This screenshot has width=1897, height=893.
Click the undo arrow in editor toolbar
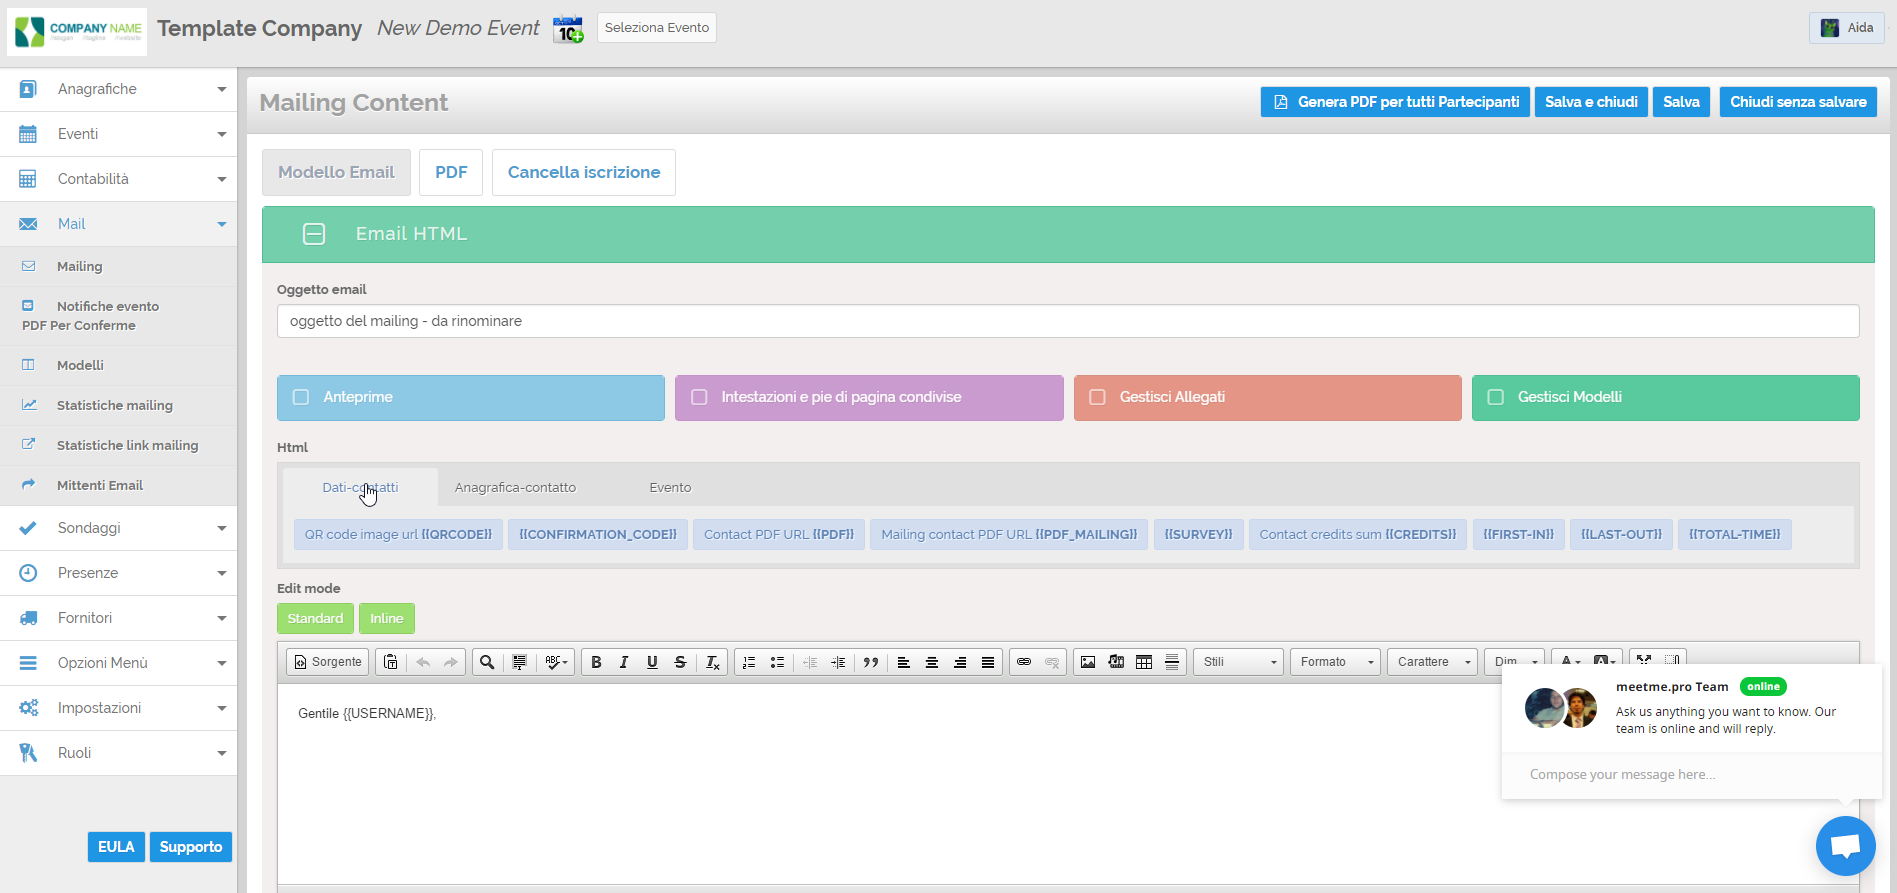(423, 662)
